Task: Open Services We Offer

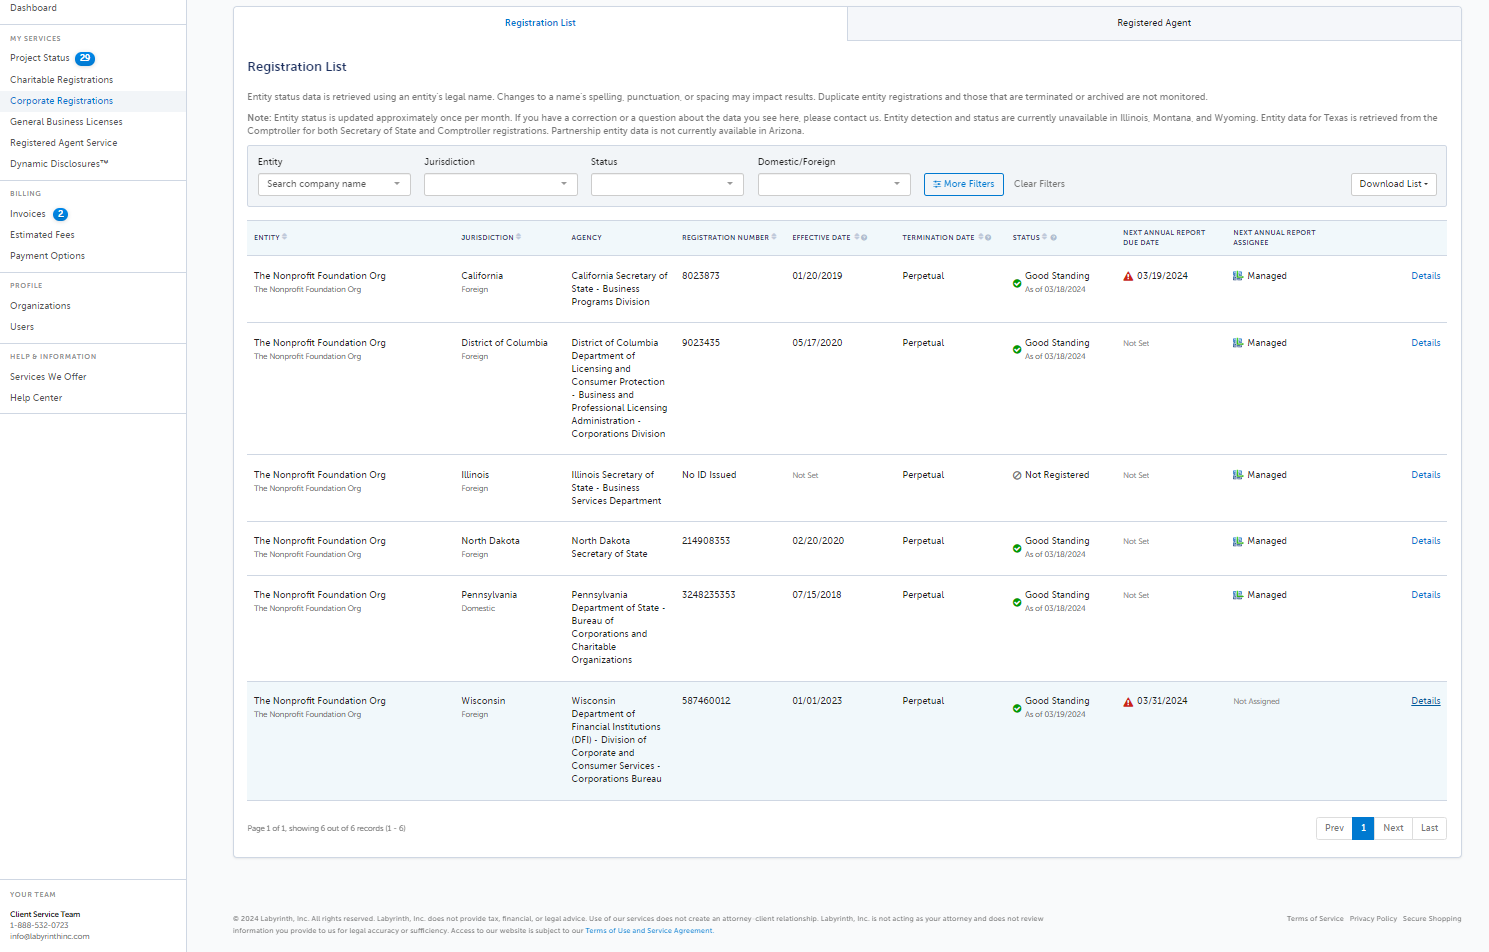Action: (x=48, y=377)
